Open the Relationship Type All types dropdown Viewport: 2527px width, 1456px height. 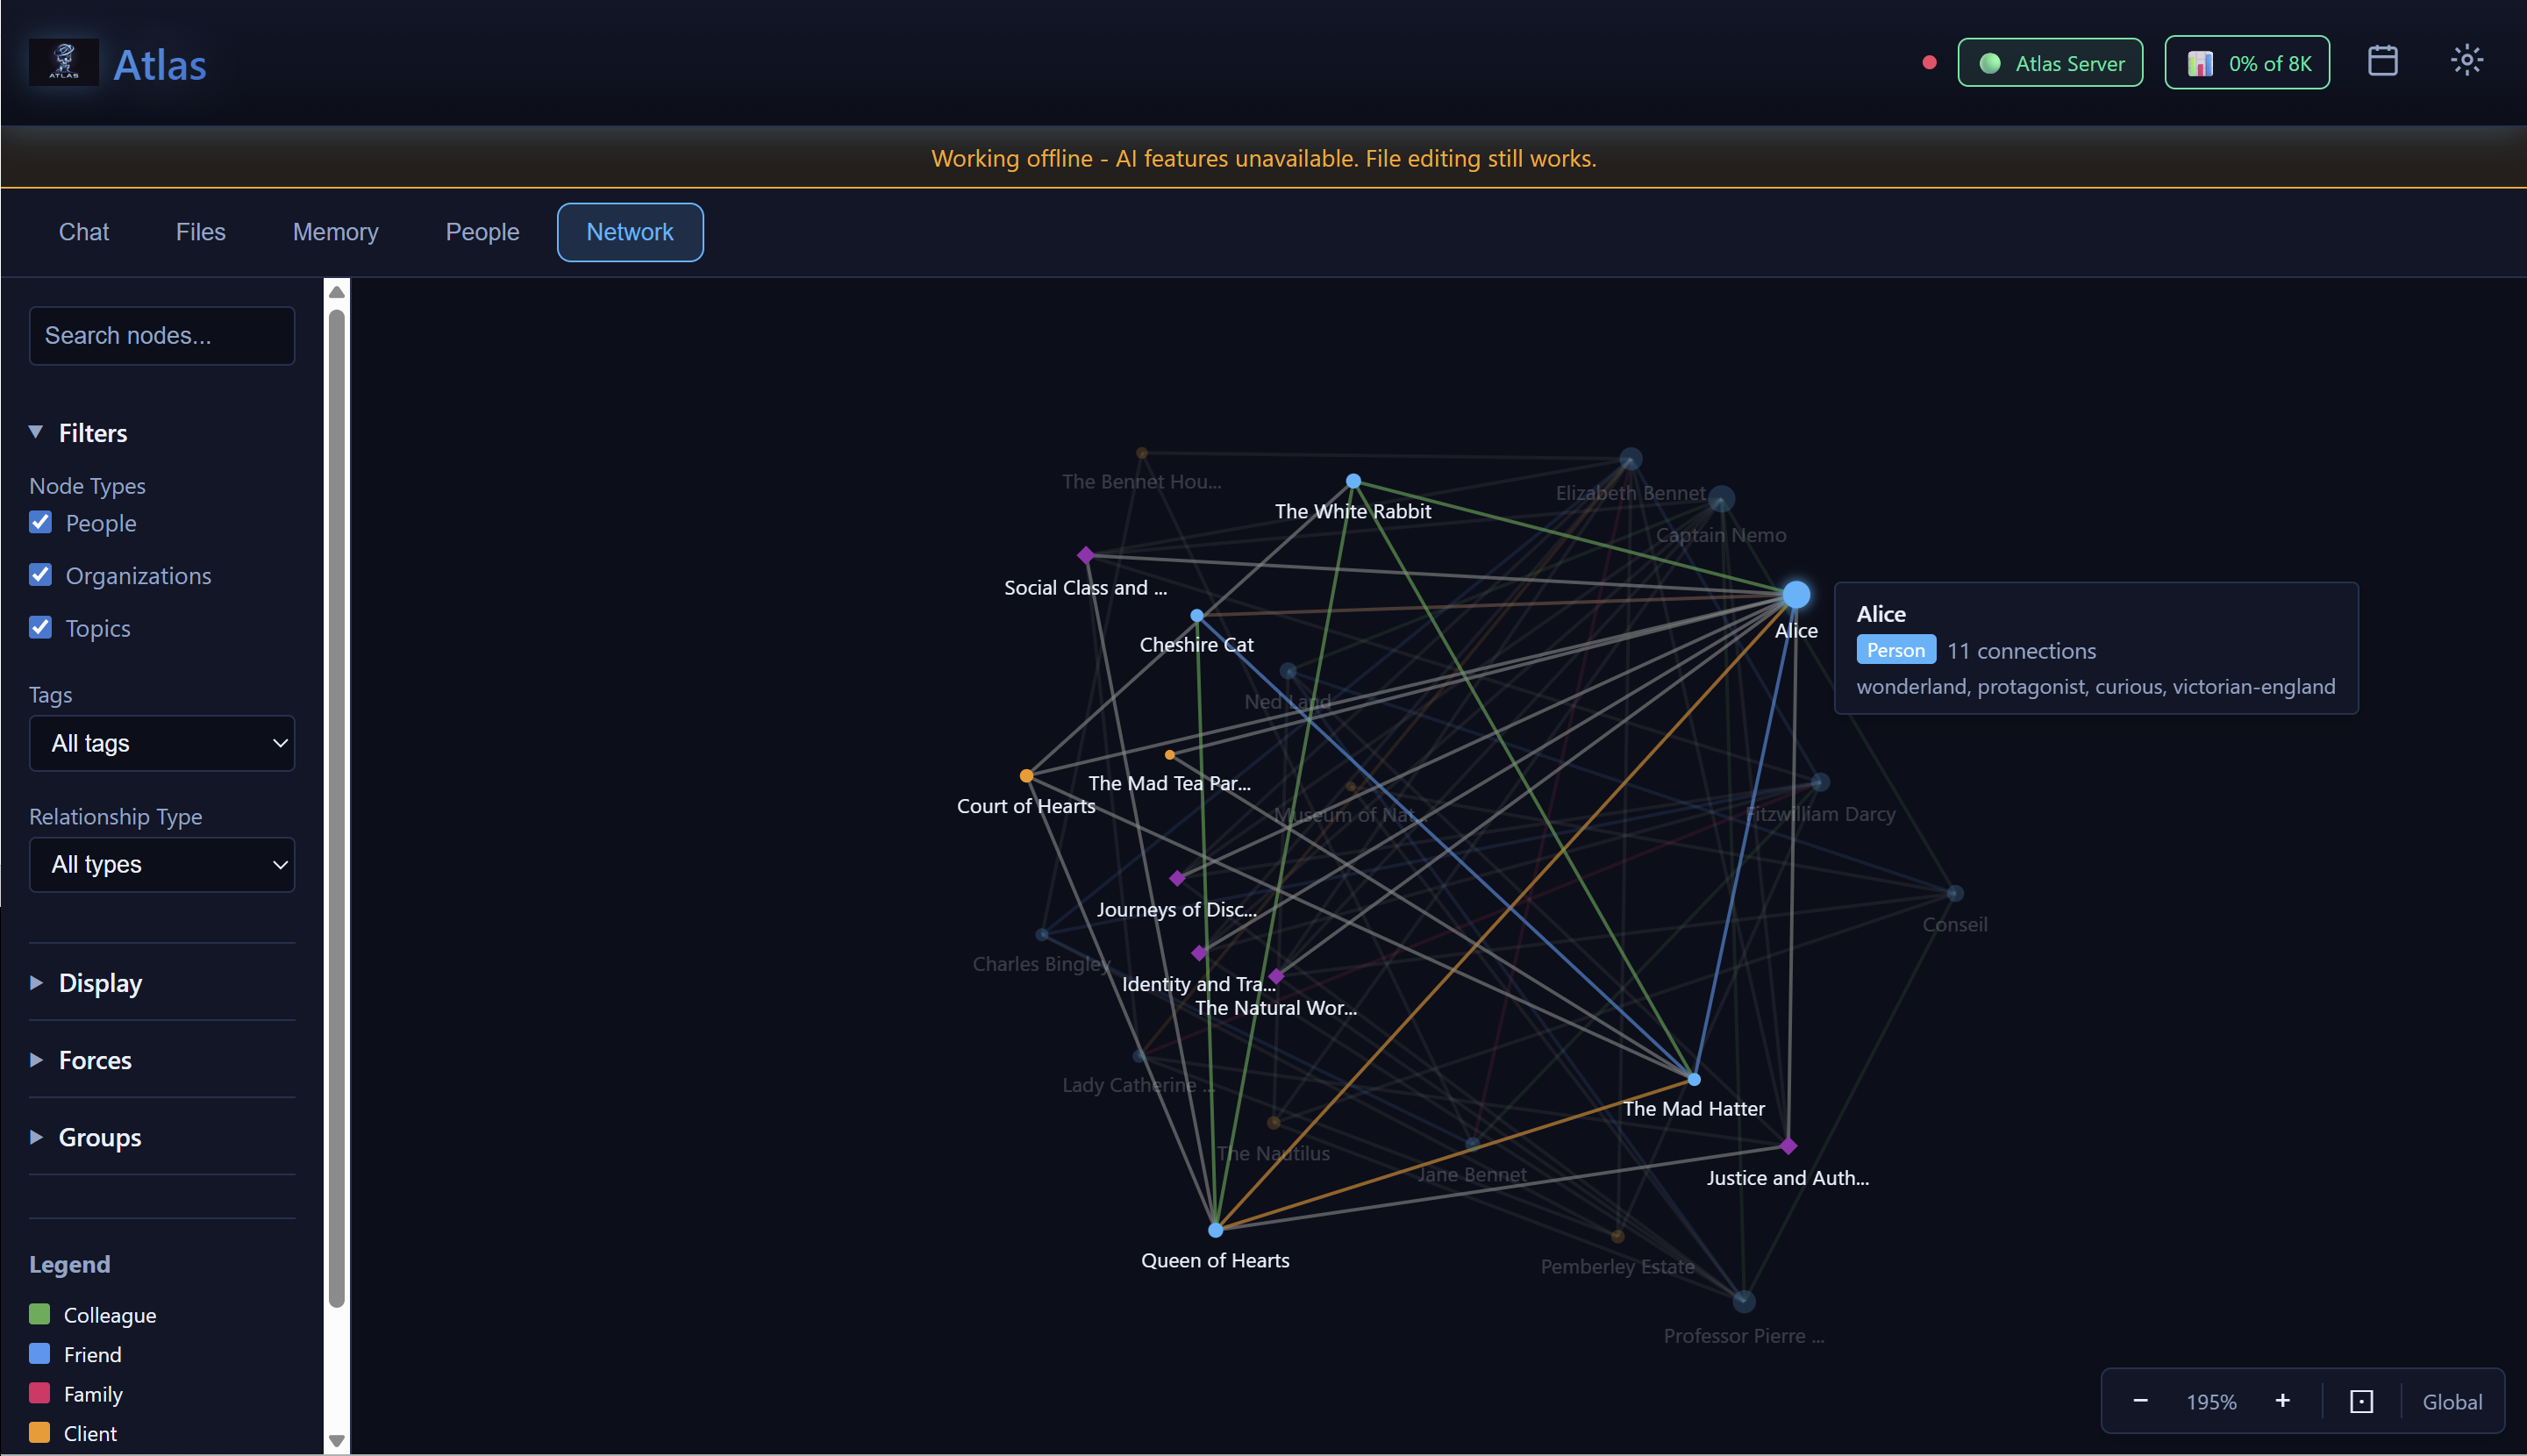pyautogui.click(x=161, y=864)
